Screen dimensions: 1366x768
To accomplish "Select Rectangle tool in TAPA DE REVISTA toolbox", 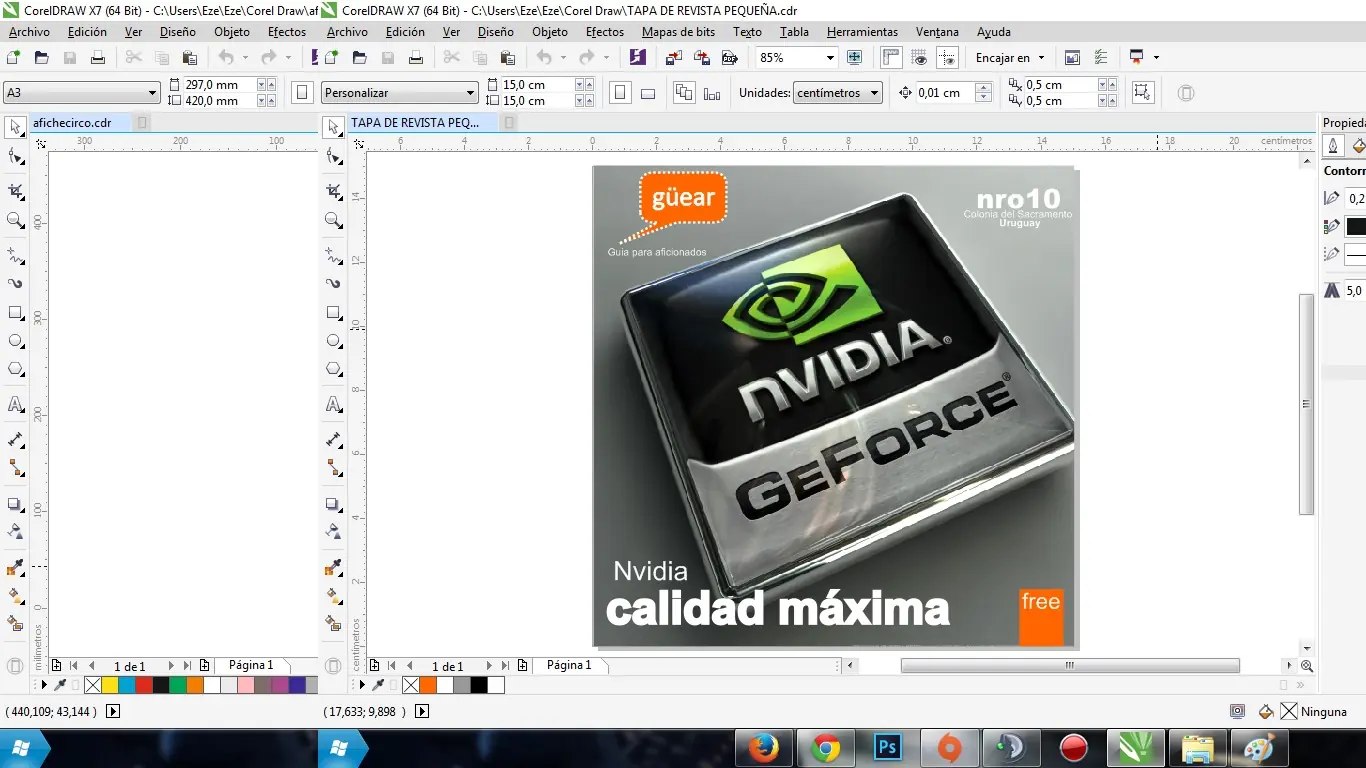I will point(334,313).
